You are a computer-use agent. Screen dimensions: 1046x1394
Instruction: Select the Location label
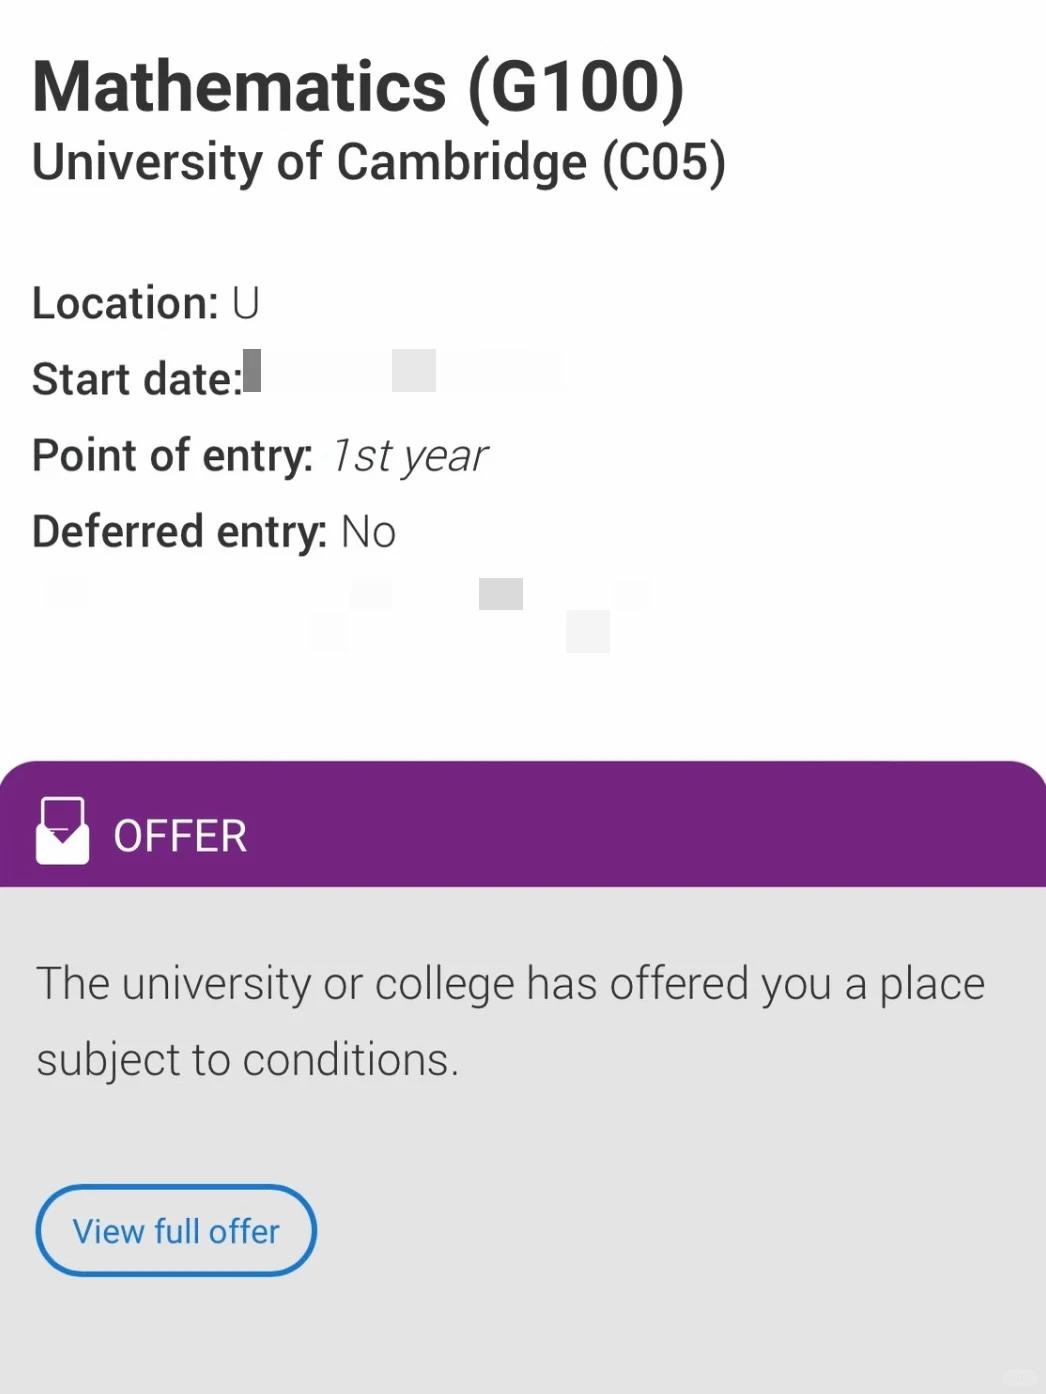(125, 303)
